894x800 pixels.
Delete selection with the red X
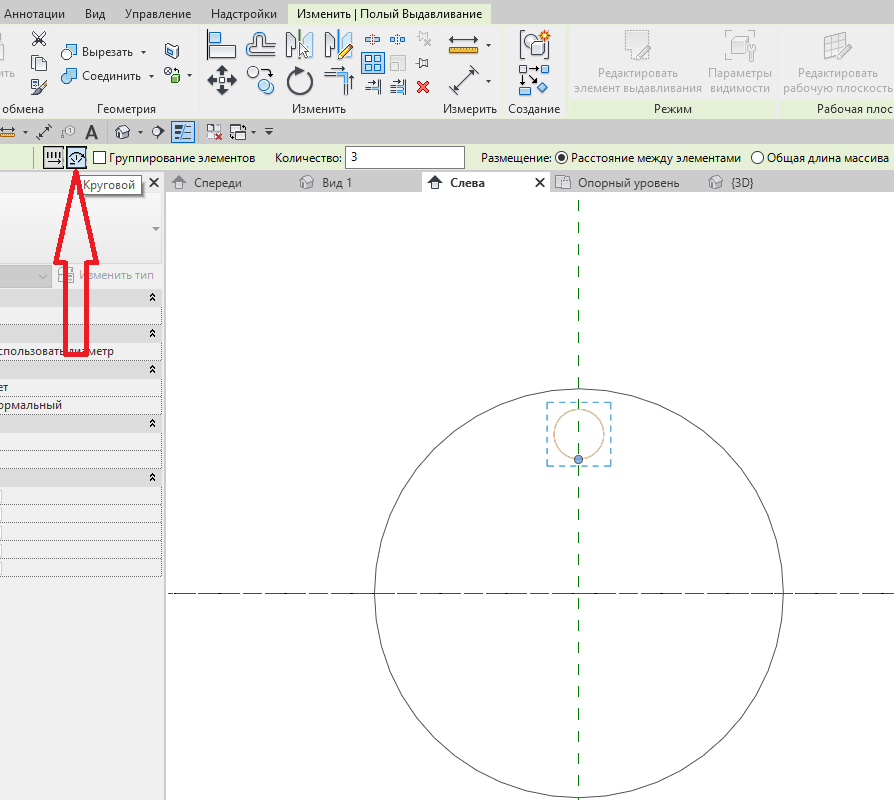423,87
